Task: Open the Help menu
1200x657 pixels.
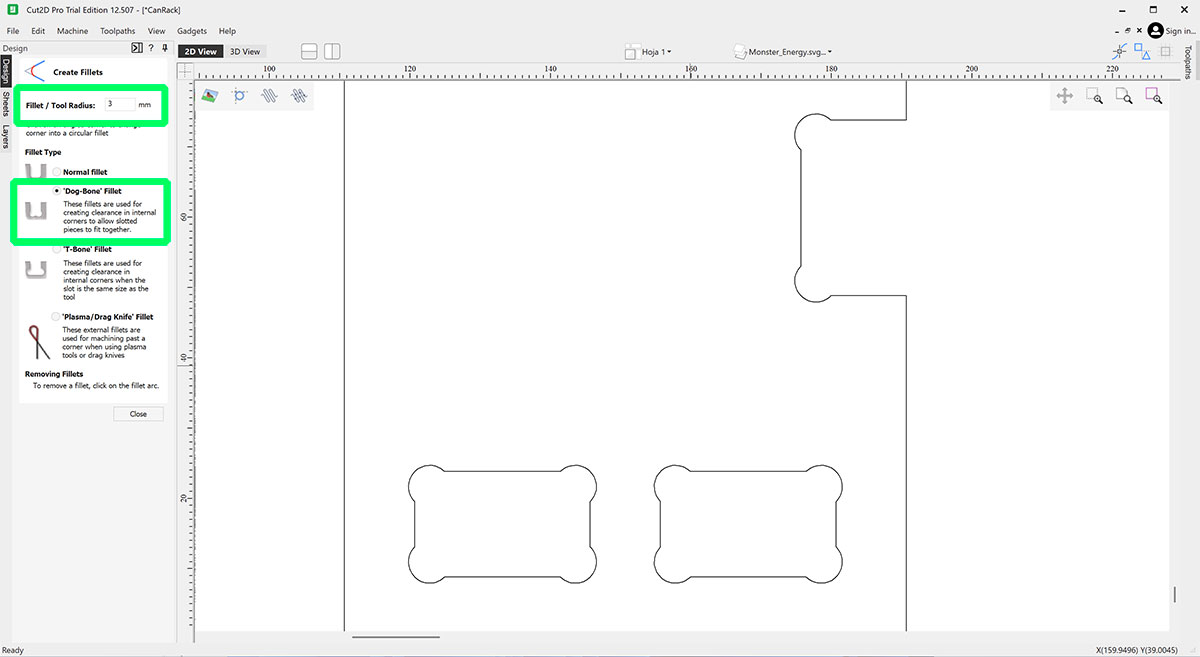Action: pyautogui.click(x=227, y=31)
